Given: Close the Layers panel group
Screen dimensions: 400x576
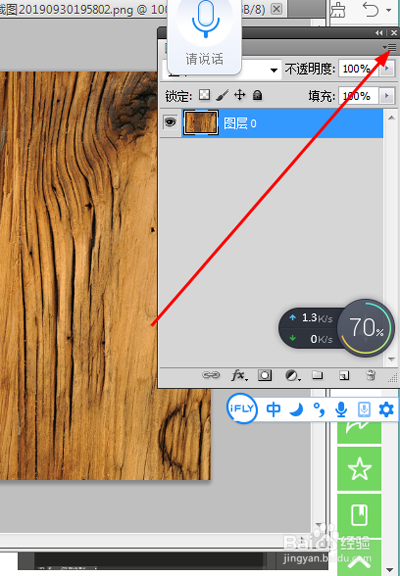Looking at the screenshot, I should (394, 33).
